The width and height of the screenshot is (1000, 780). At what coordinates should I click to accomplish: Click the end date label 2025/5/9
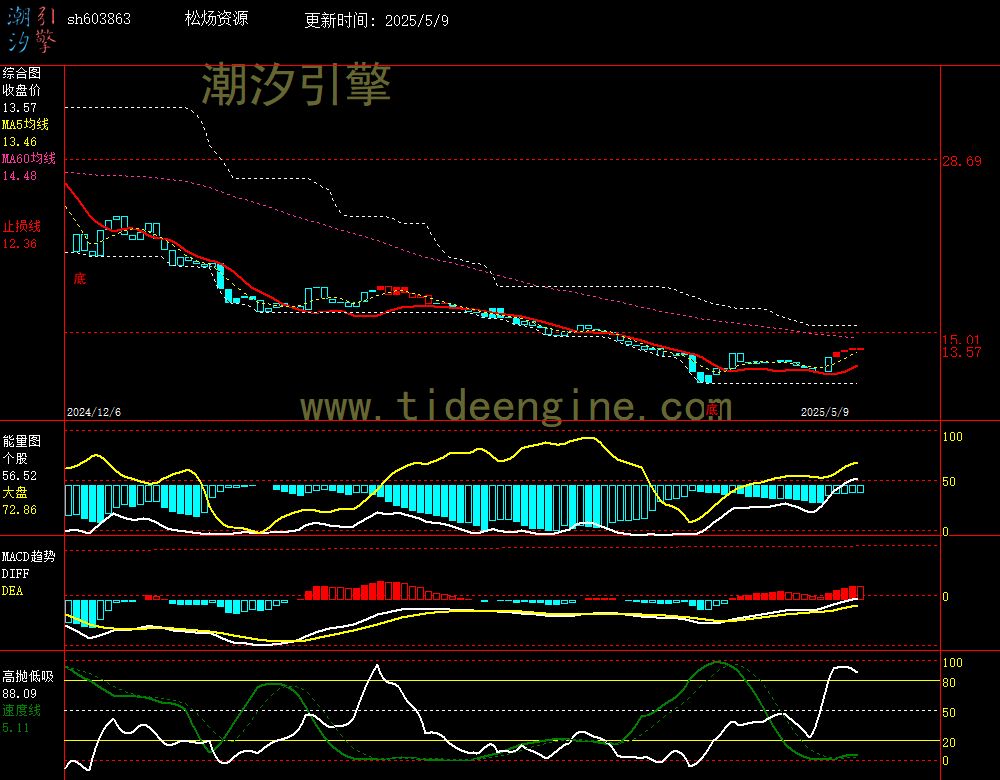click(825, 412)
